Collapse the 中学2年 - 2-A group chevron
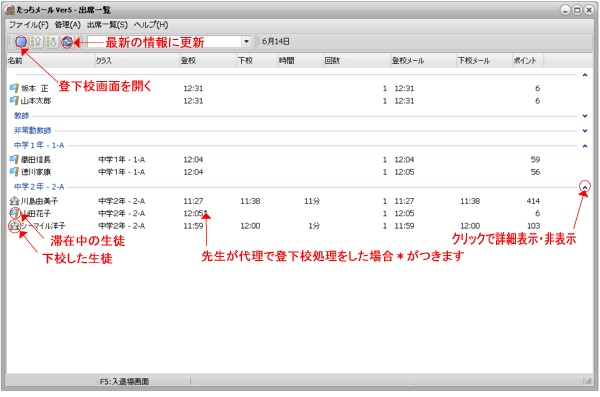This screenshot has width=600, height=397. pyautogui.click(x=585, y=187)
